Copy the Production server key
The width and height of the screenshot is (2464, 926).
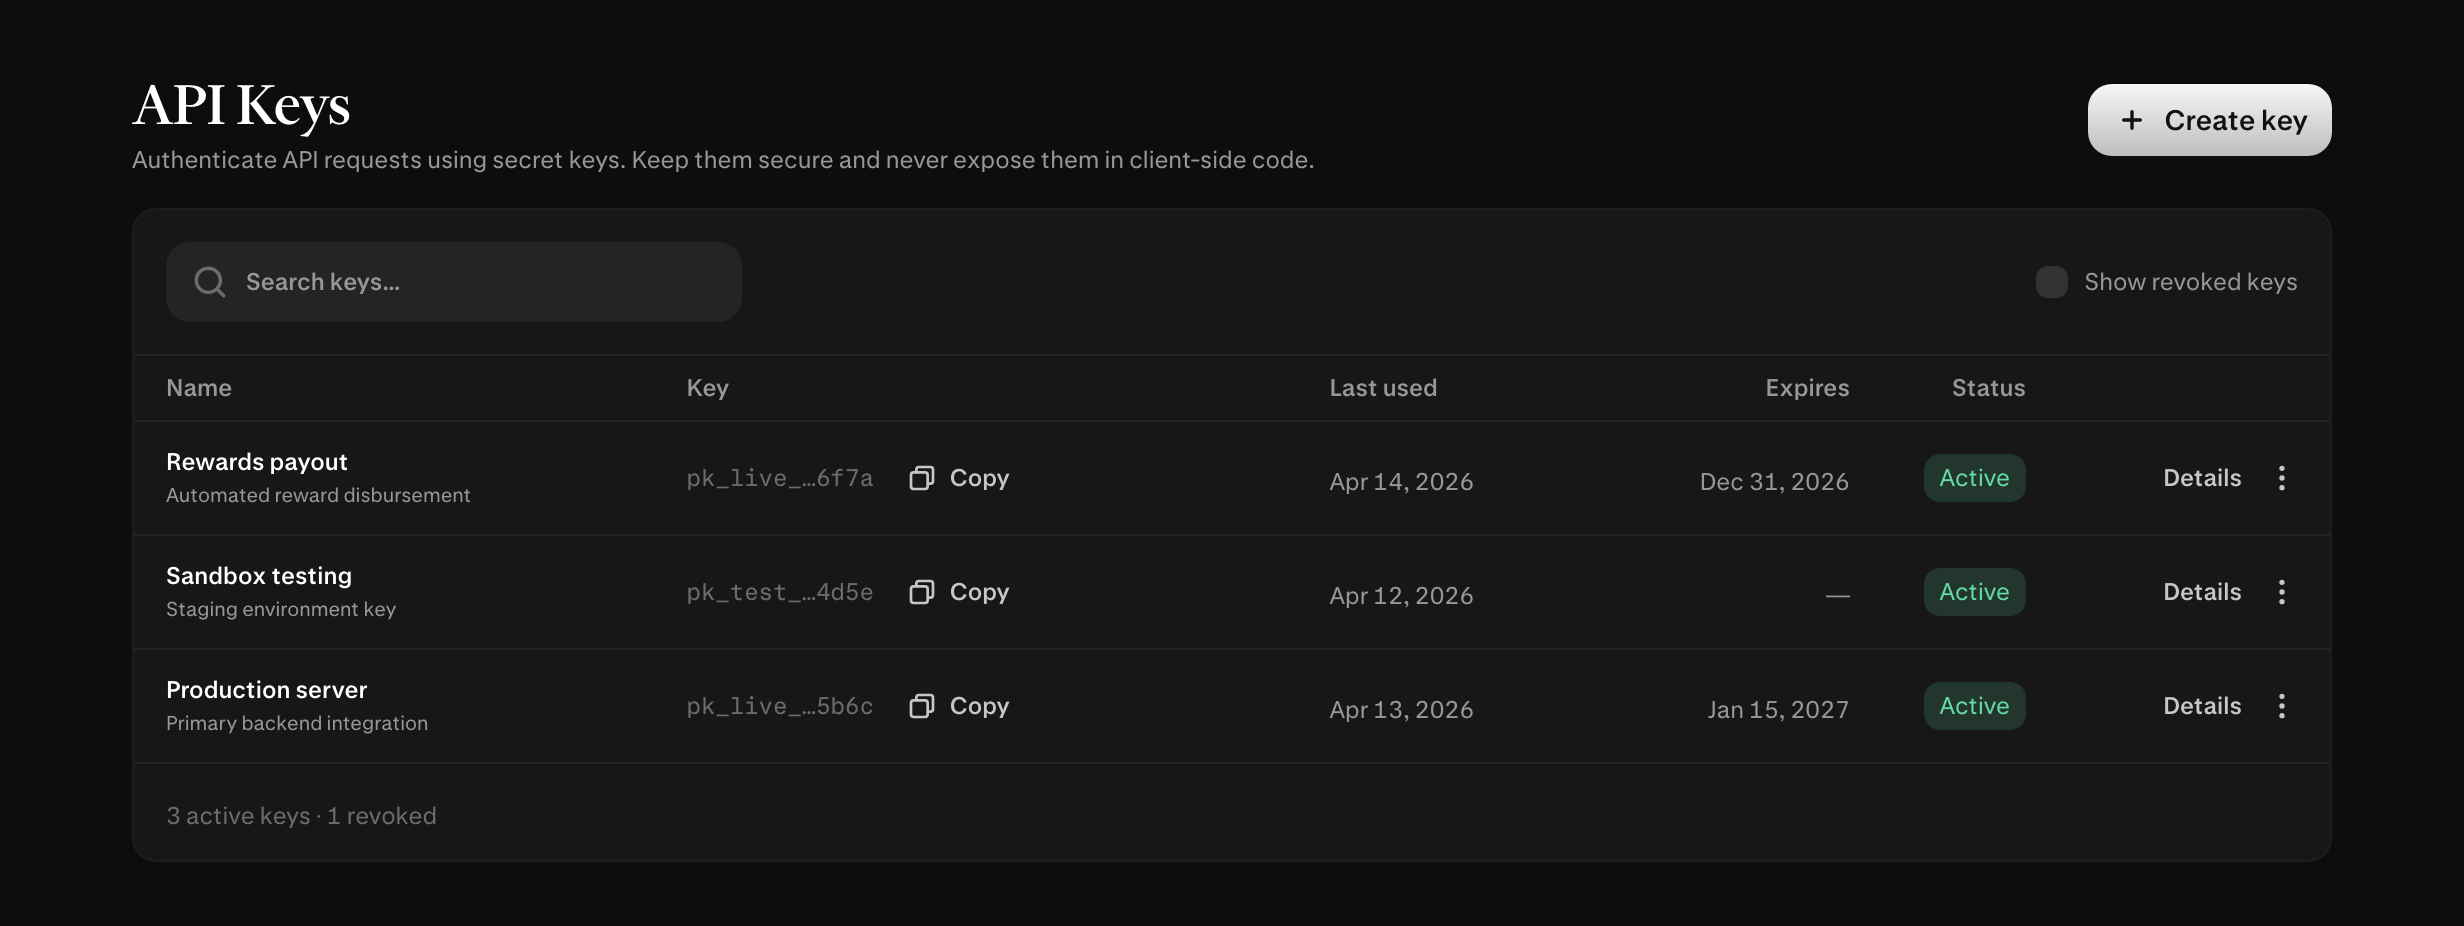coord(959,706)
